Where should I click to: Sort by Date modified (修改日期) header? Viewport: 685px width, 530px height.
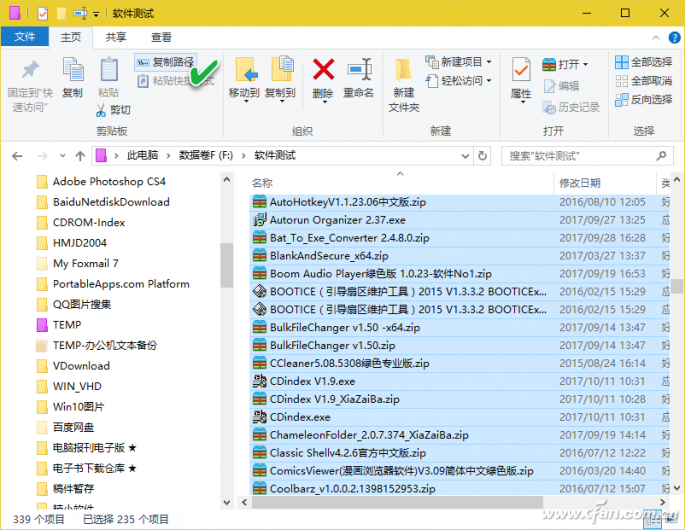[580, 183]
